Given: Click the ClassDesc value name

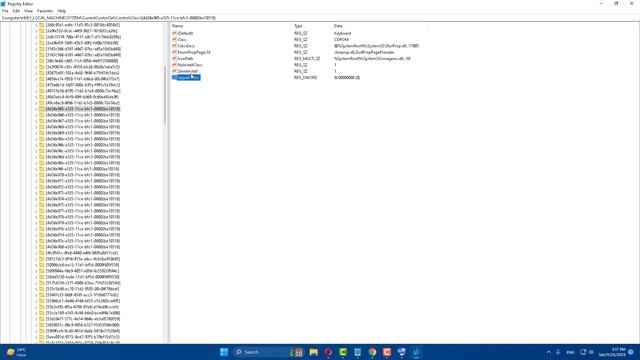Looking at the screenshot, I should pyautogui.click(x=186, y=46).
